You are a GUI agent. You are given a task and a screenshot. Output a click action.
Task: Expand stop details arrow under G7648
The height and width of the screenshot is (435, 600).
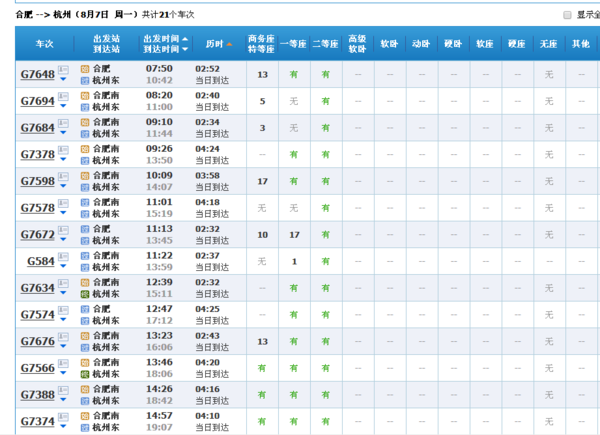coord(63,79)
